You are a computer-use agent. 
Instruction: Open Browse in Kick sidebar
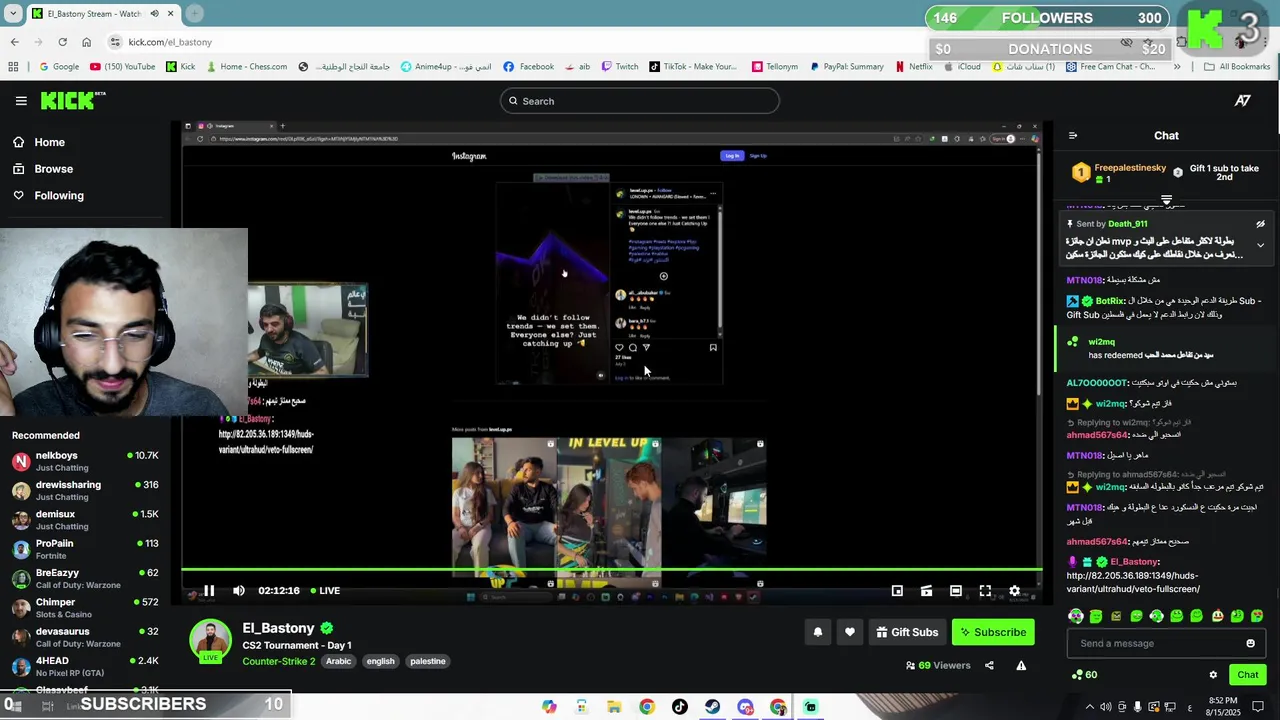44,169
